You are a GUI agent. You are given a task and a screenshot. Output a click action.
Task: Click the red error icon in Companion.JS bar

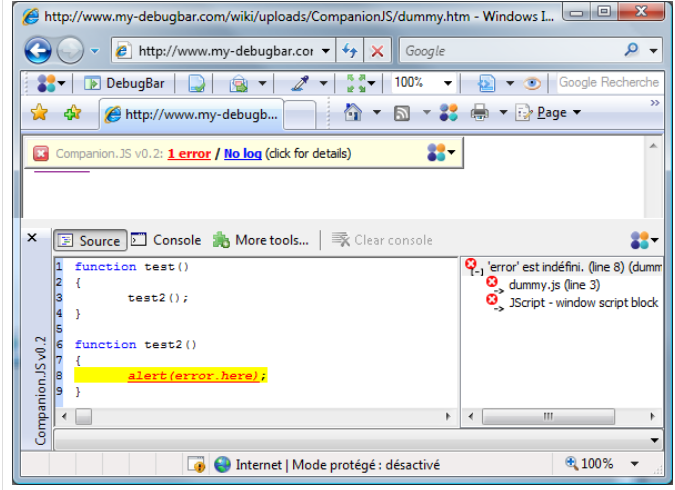(x=41, y=153)
